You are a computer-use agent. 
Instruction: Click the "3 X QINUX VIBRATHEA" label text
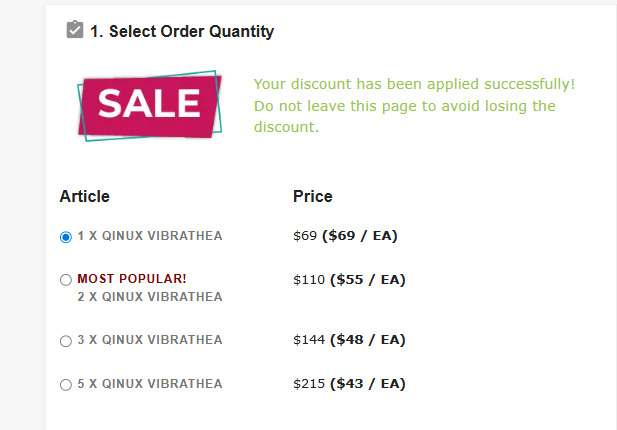click(x=150, y=340)
